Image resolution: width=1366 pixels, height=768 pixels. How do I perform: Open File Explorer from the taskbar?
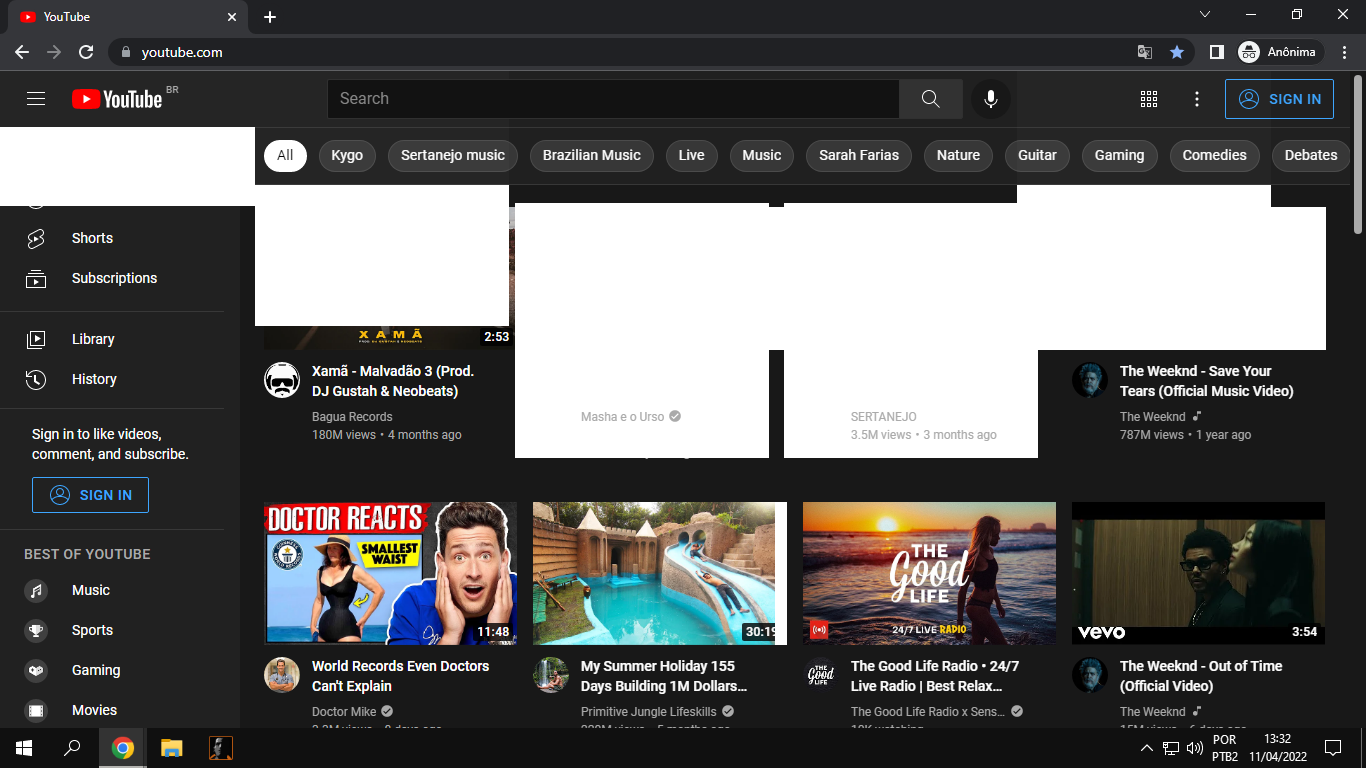coord(172,748)
